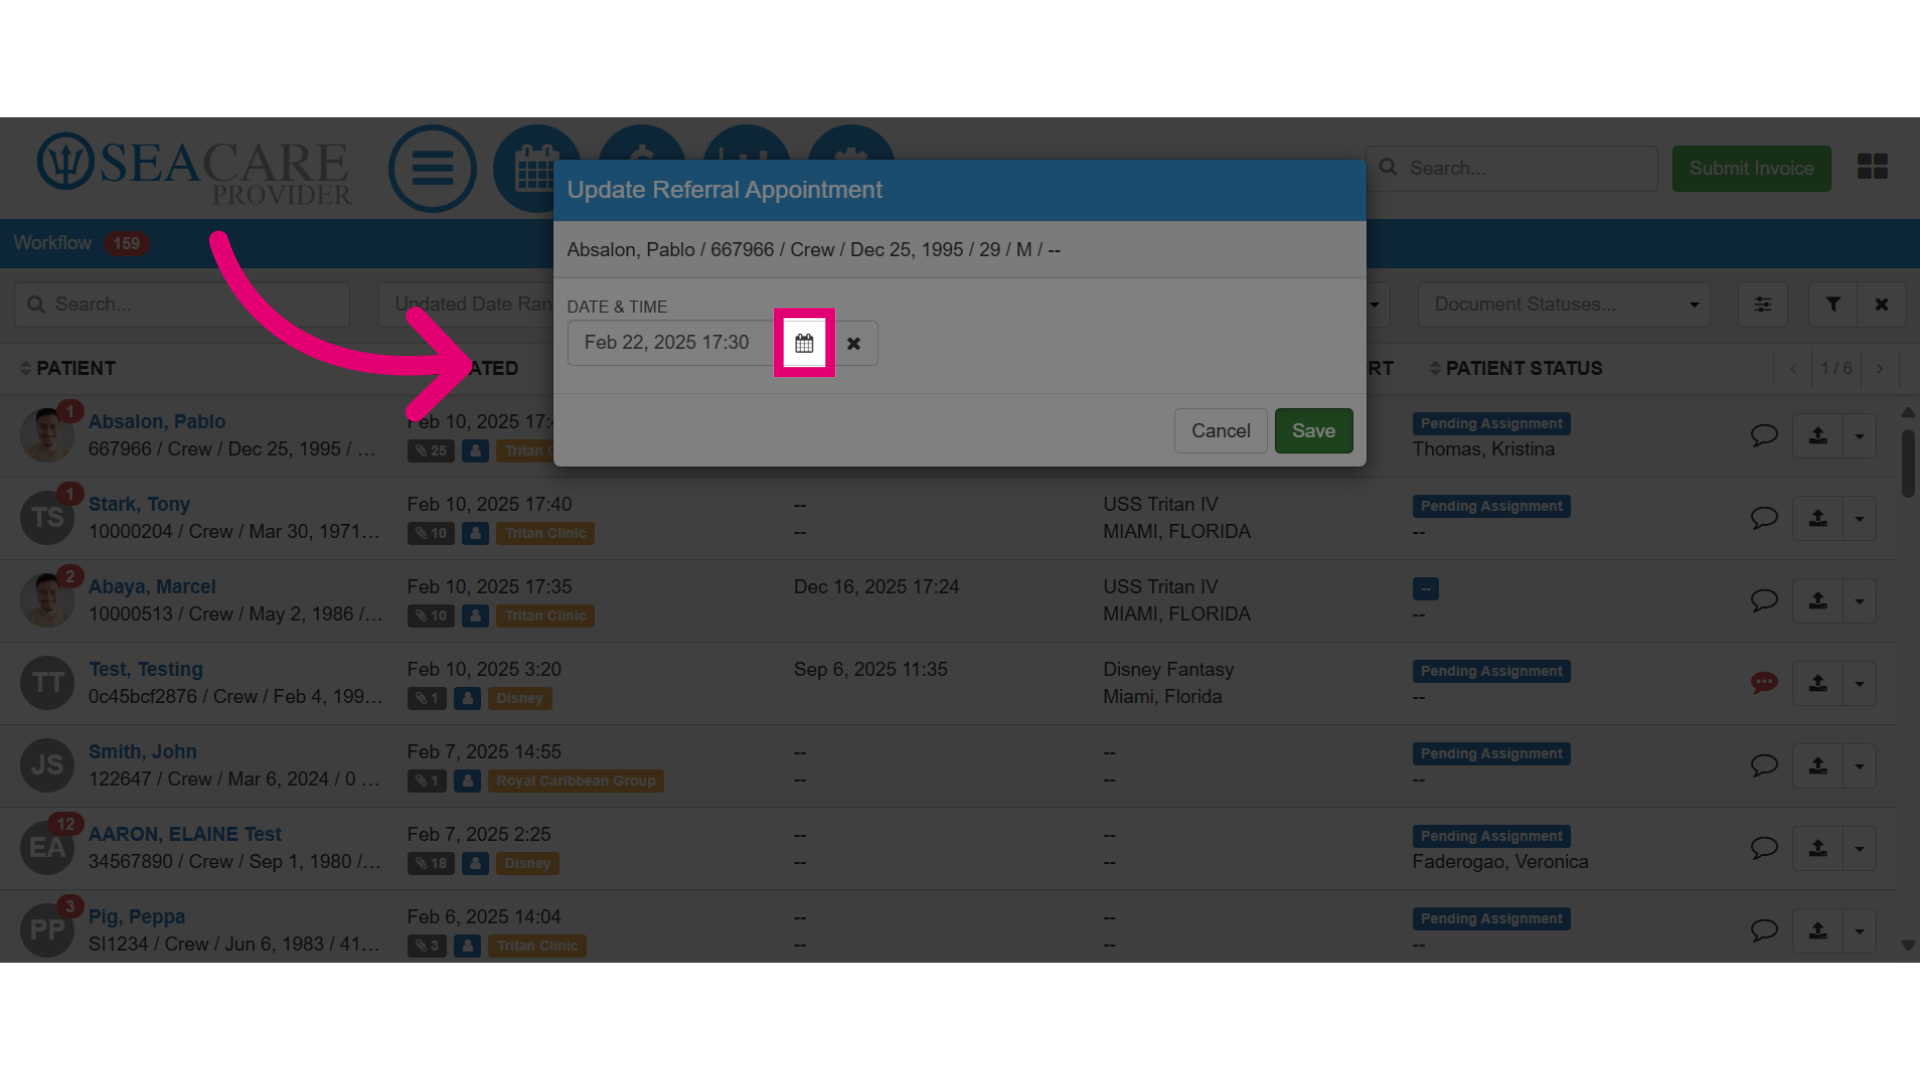Open the grid apps icon
The width and height of the screenshot is (1920, 1080).
[x=1872, y=166]
